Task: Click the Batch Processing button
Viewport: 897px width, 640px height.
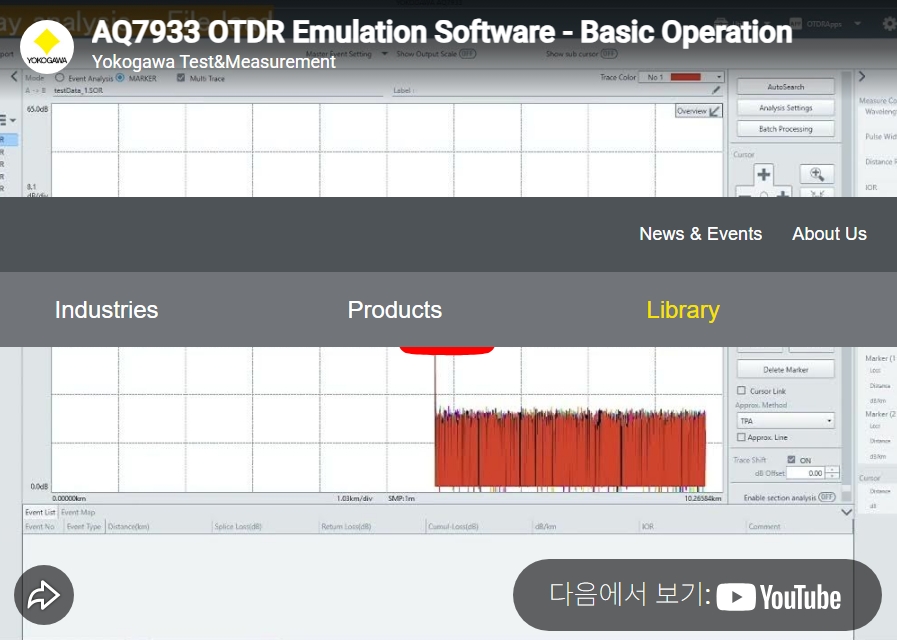Action: click(x=785, y=129)
